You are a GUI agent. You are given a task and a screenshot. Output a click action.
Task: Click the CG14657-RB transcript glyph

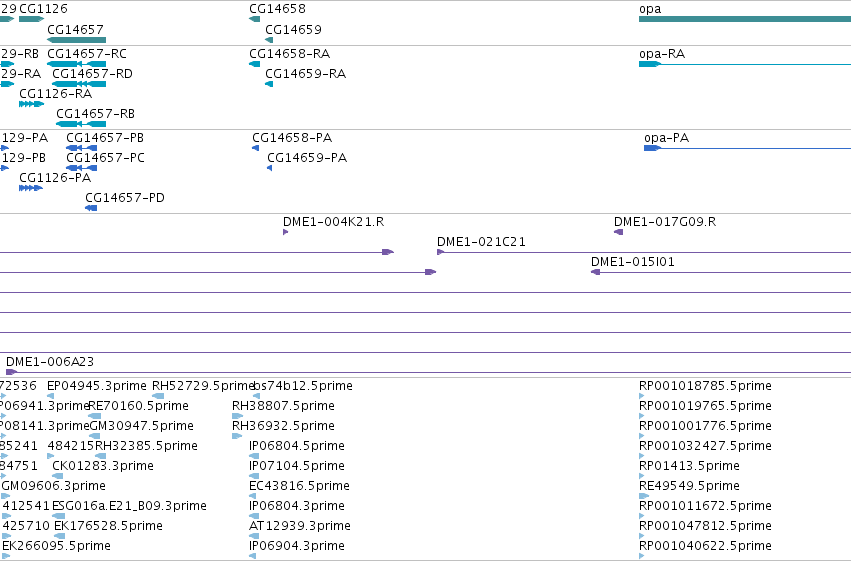click(81, 124)
